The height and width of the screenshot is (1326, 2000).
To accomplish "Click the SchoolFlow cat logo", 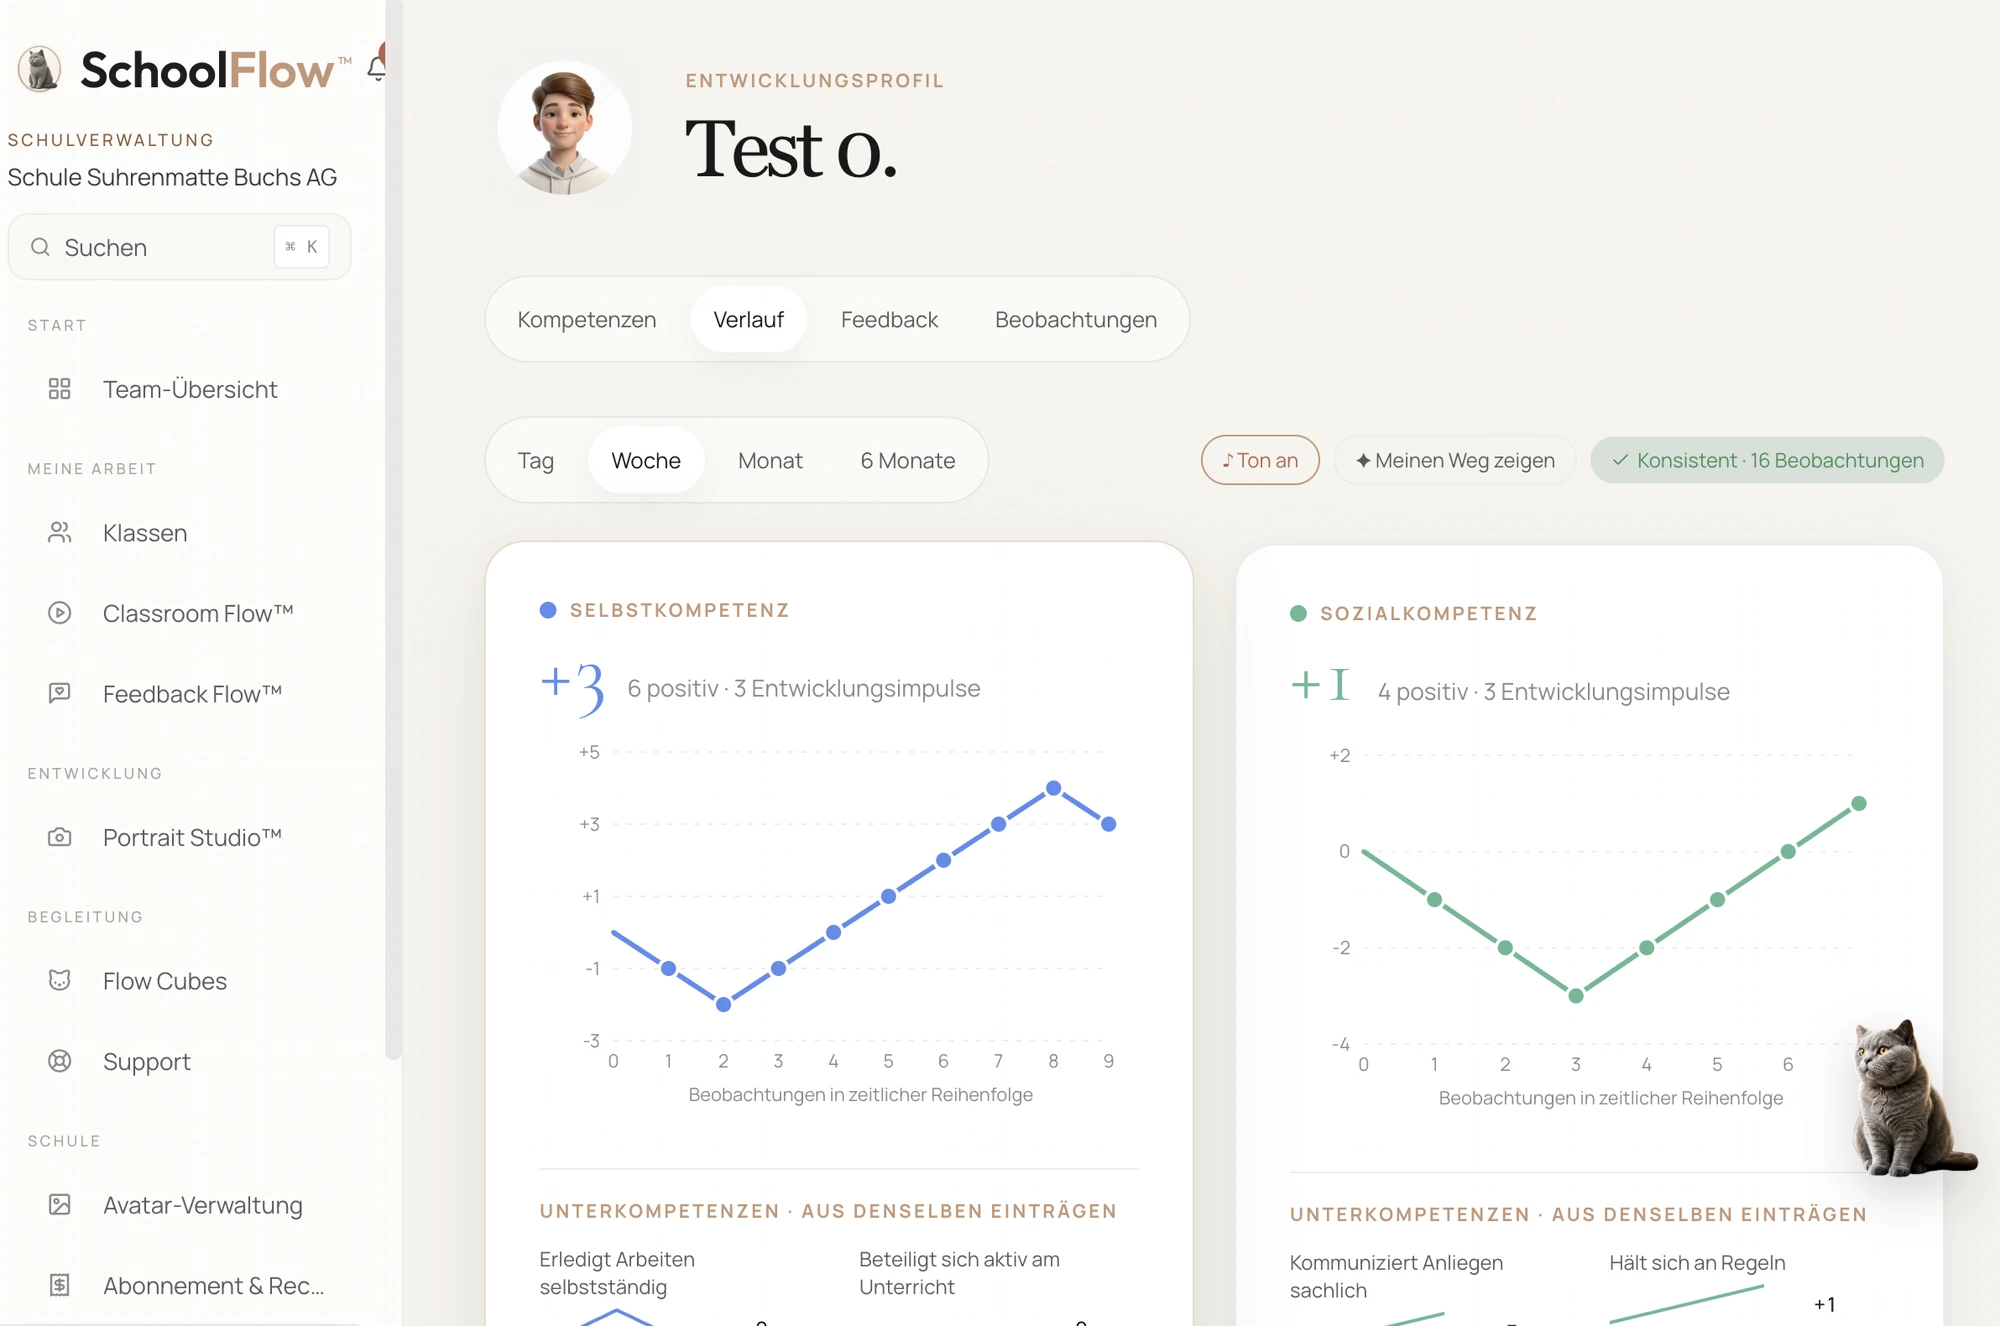I will pyautogui.click(x=40, y=69).
